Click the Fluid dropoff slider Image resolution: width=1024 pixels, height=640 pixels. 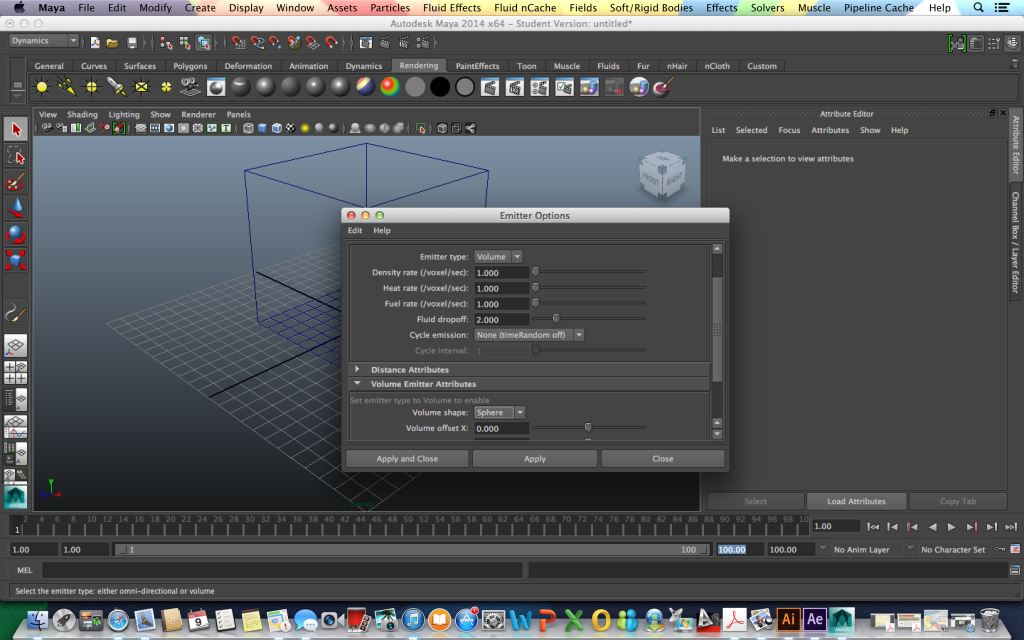[x=557, y=318]
